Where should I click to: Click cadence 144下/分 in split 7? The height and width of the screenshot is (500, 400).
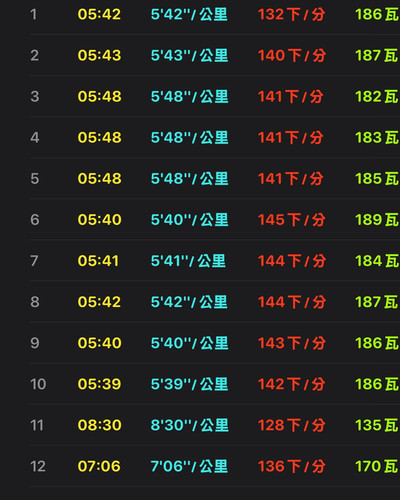[292, 261]
